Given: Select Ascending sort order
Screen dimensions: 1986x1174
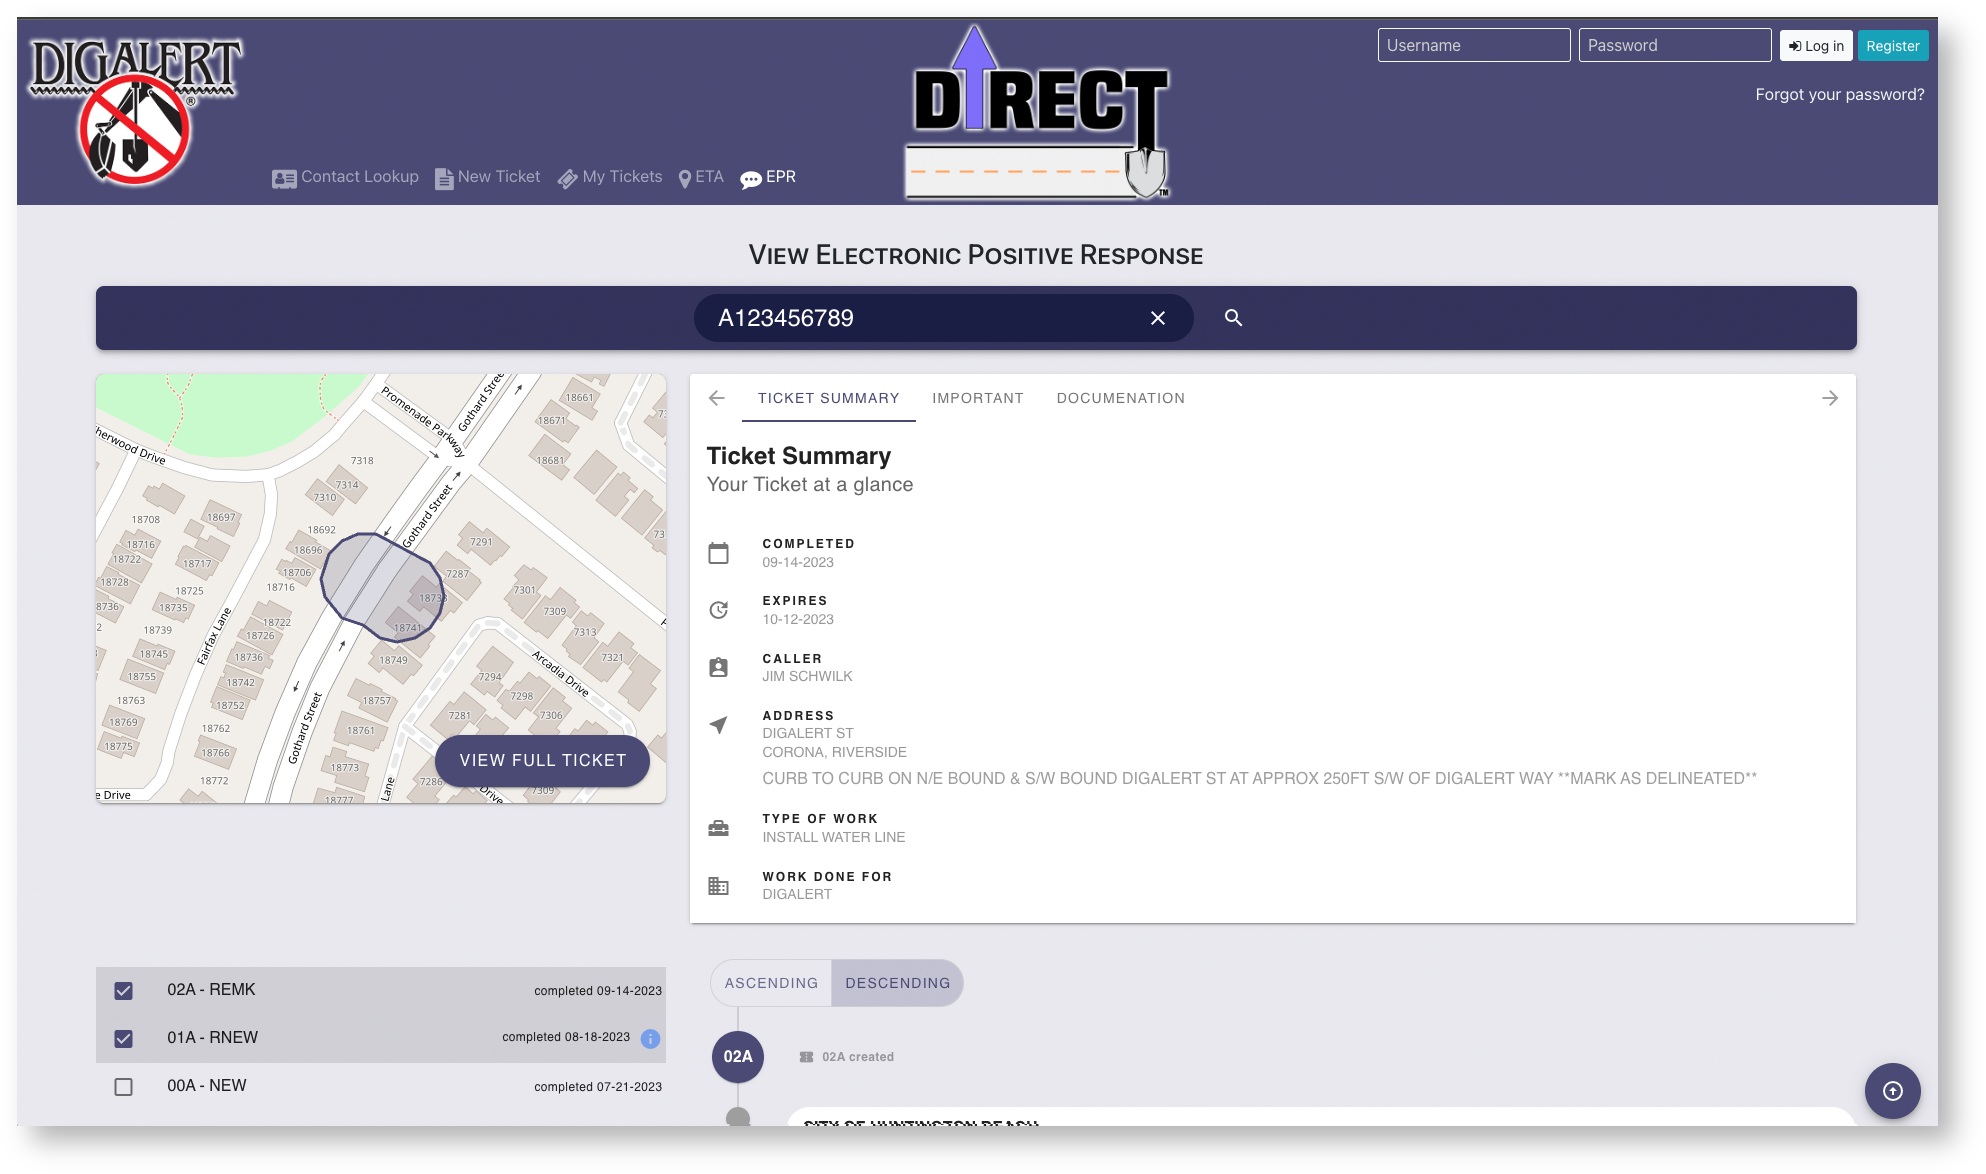Looking at the screenshot, I should tap(771, 983).
